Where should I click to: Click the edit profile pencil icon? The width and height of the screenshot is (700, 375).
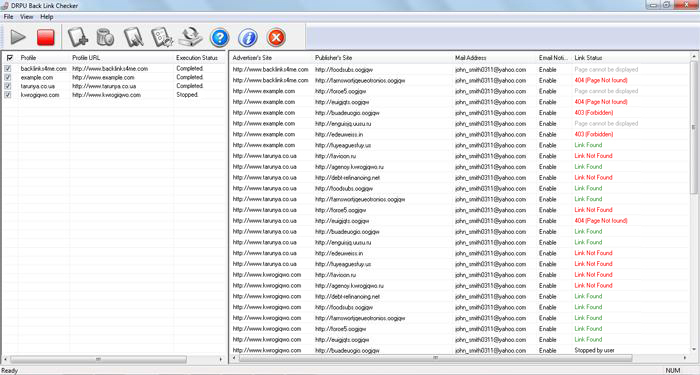tap(133, 37)
